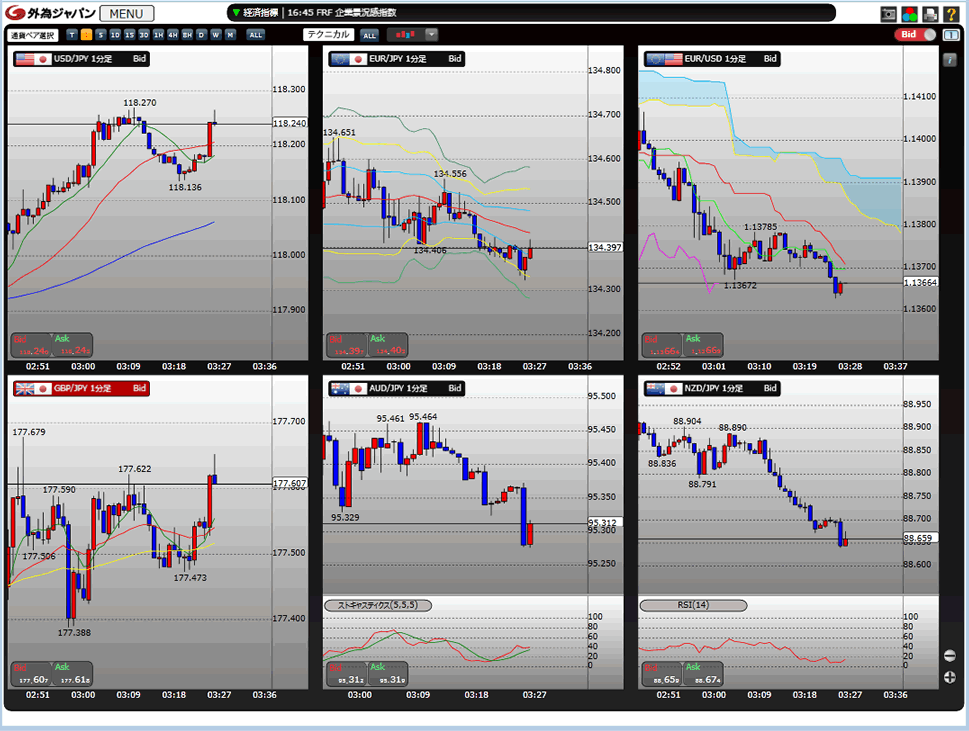Choose the 30-minute timeframe
The height and width of the screenshot is (731, 969).
click(x=144, y=35)
